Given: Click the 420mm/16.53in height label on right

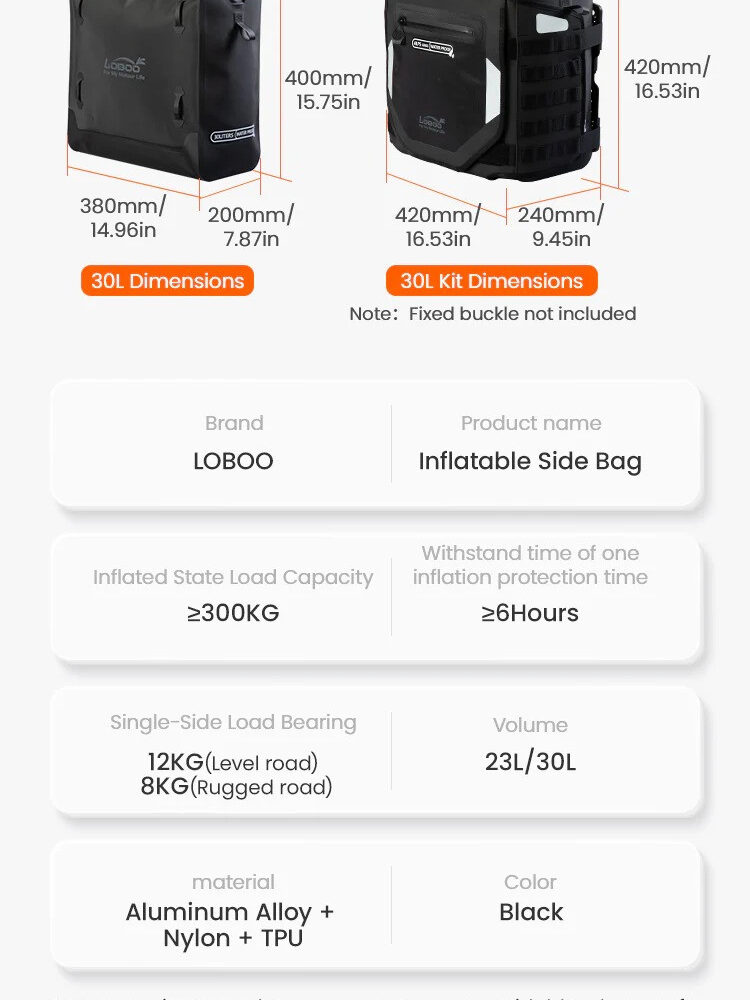Looking at the screenshot, I should [x=666, y=78].
